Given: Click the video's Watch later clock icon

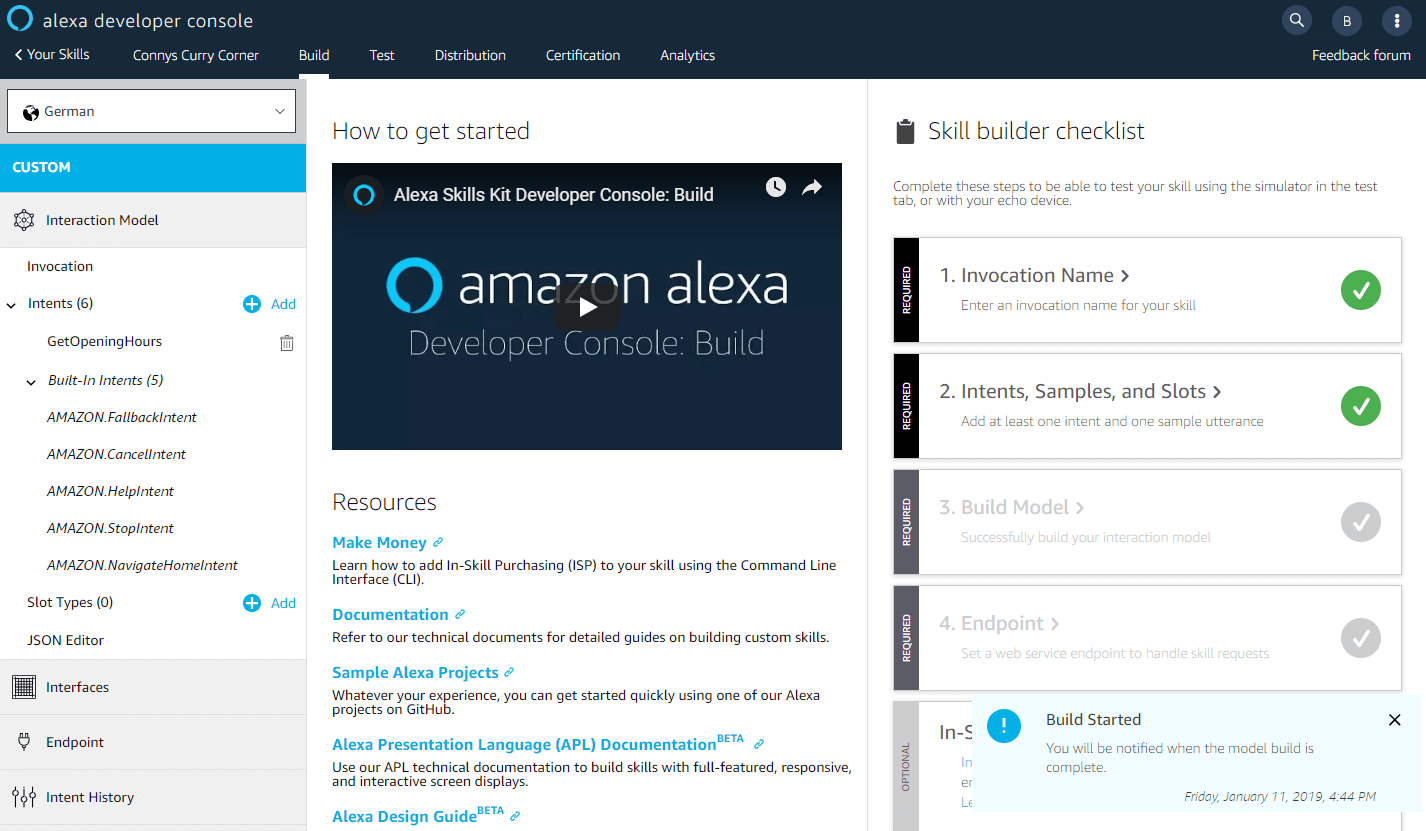Looking at the screenshot, I should pos(776,187).
